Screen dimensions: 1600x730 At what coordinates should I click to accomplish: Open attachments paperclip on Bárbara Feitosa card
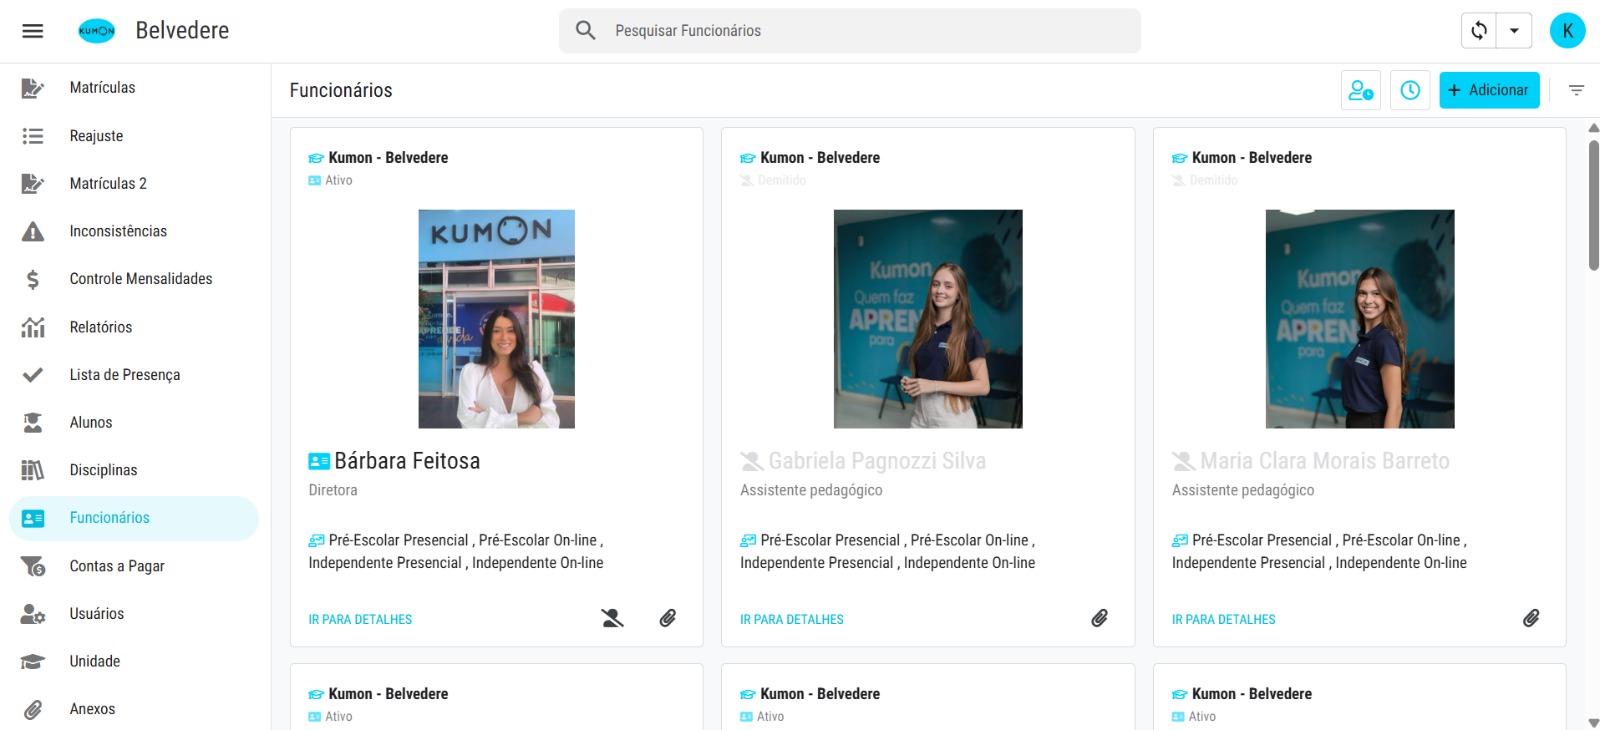click(x=668, y=618)
